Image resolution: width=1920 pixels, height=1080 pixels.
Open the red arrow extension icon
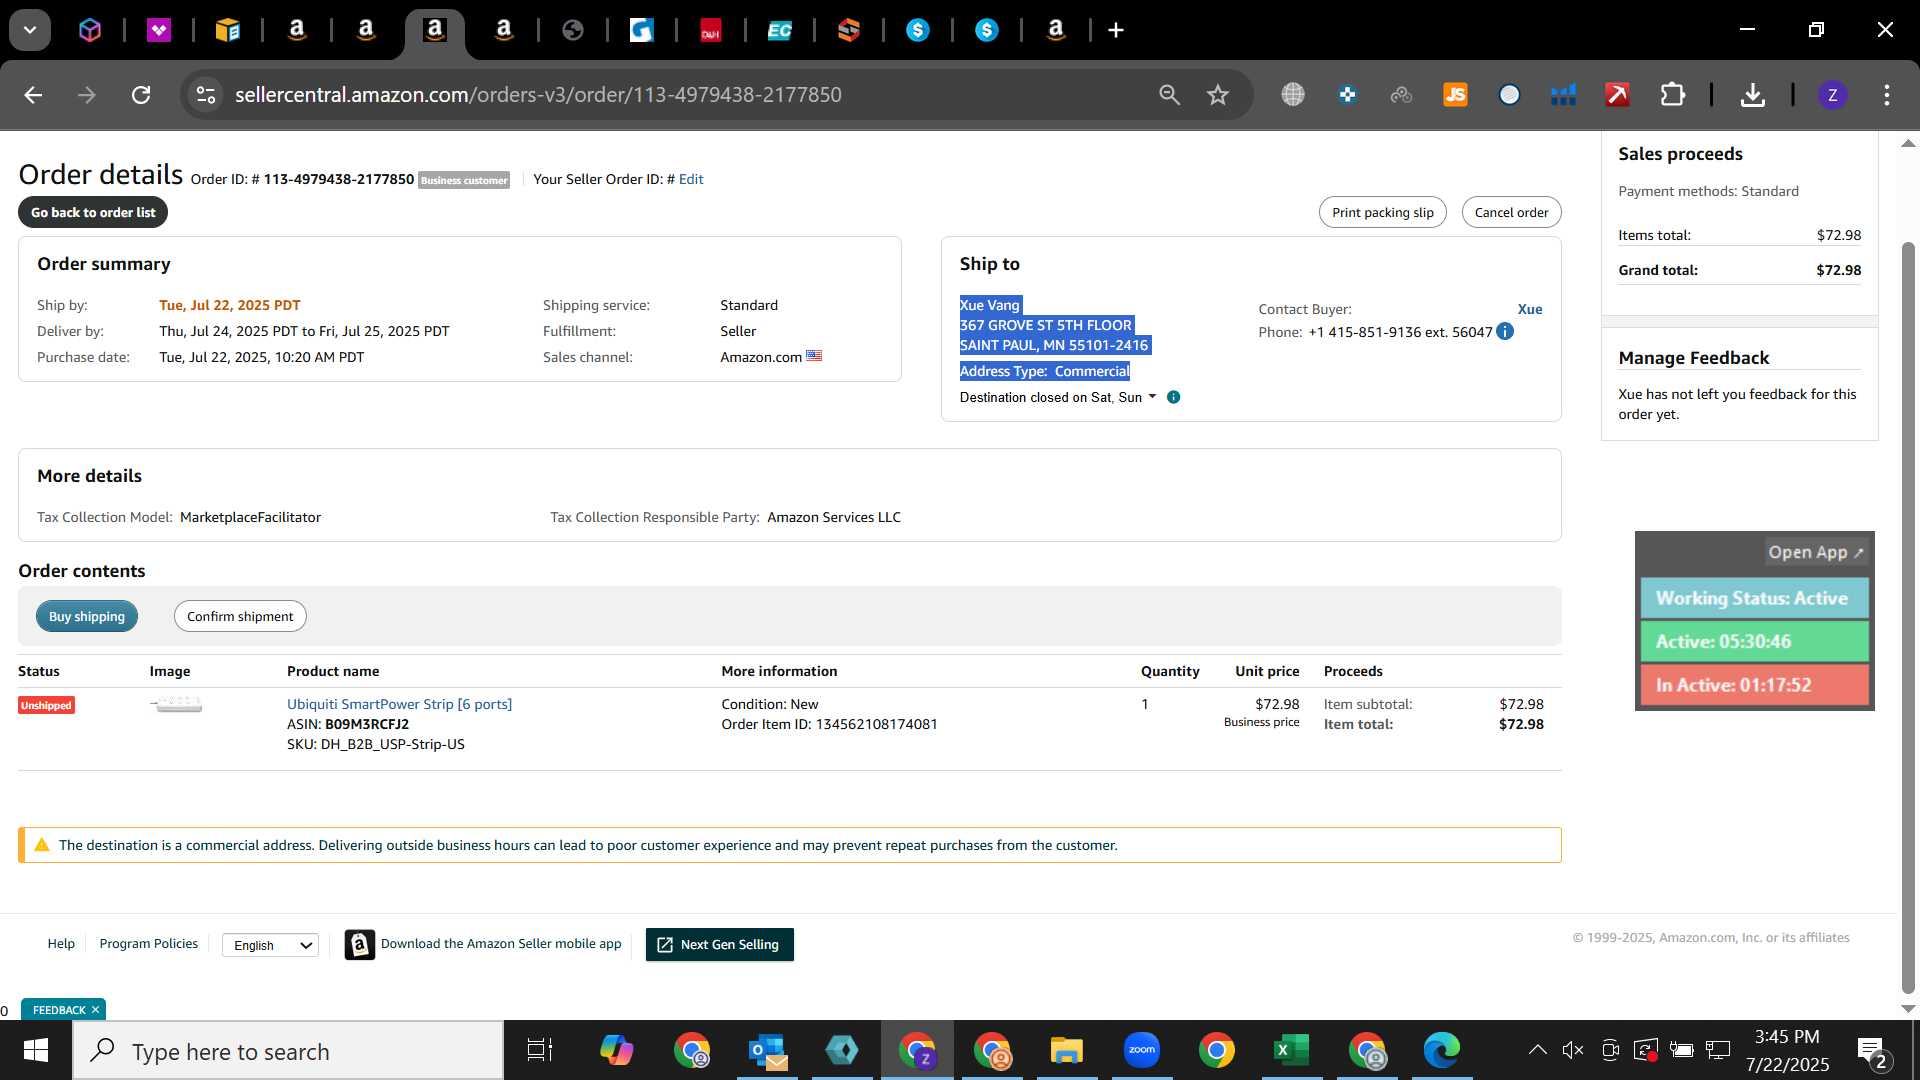click(x=1617, y=95)
